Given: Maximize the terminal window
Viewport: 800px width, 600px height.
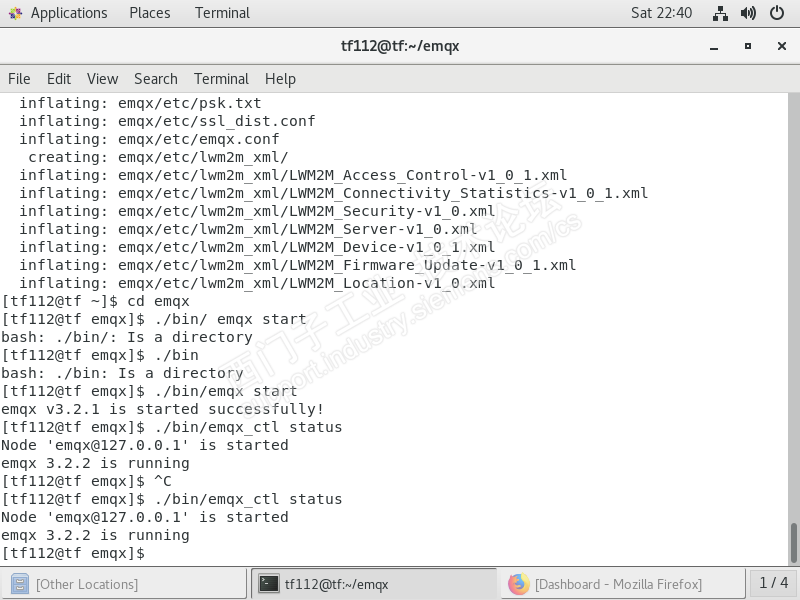Looking at the screenshot, I should pos(747,46).
